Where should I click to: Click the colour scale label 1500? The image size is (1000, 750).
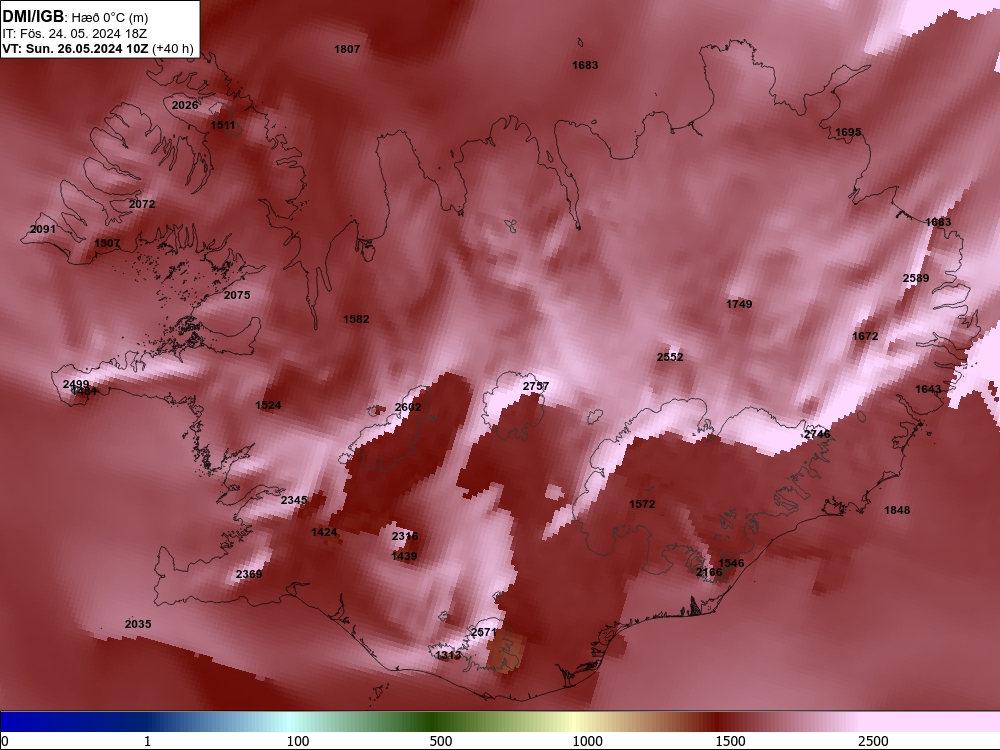[730, 741]
